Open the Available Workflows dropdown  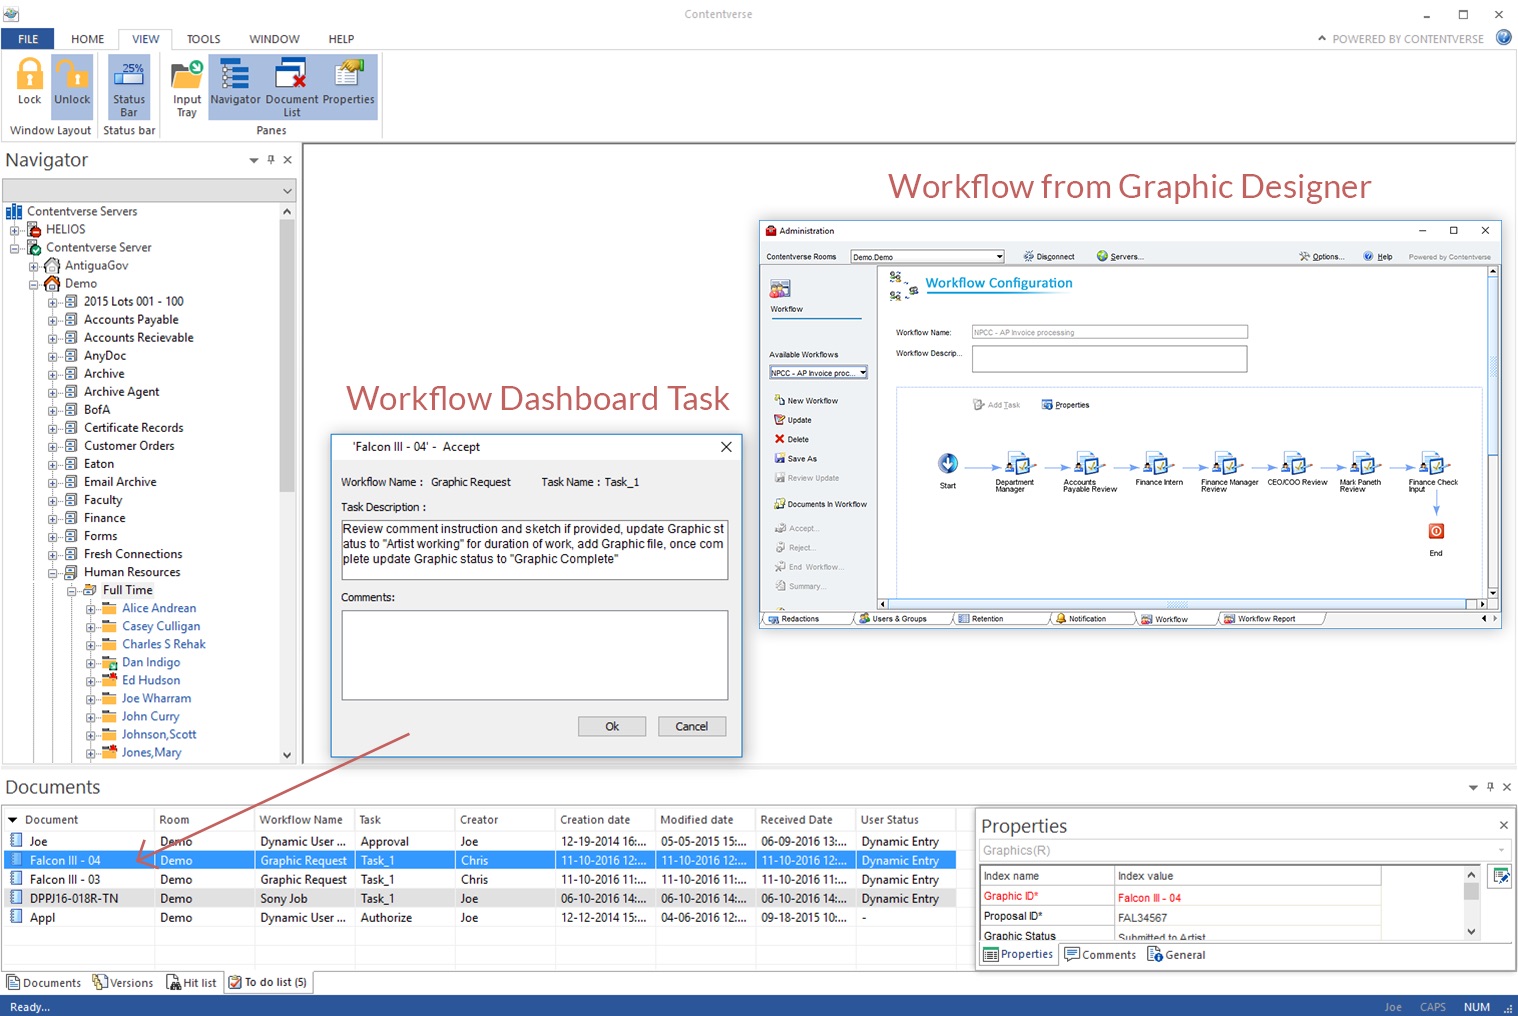(x=862, y=373)
